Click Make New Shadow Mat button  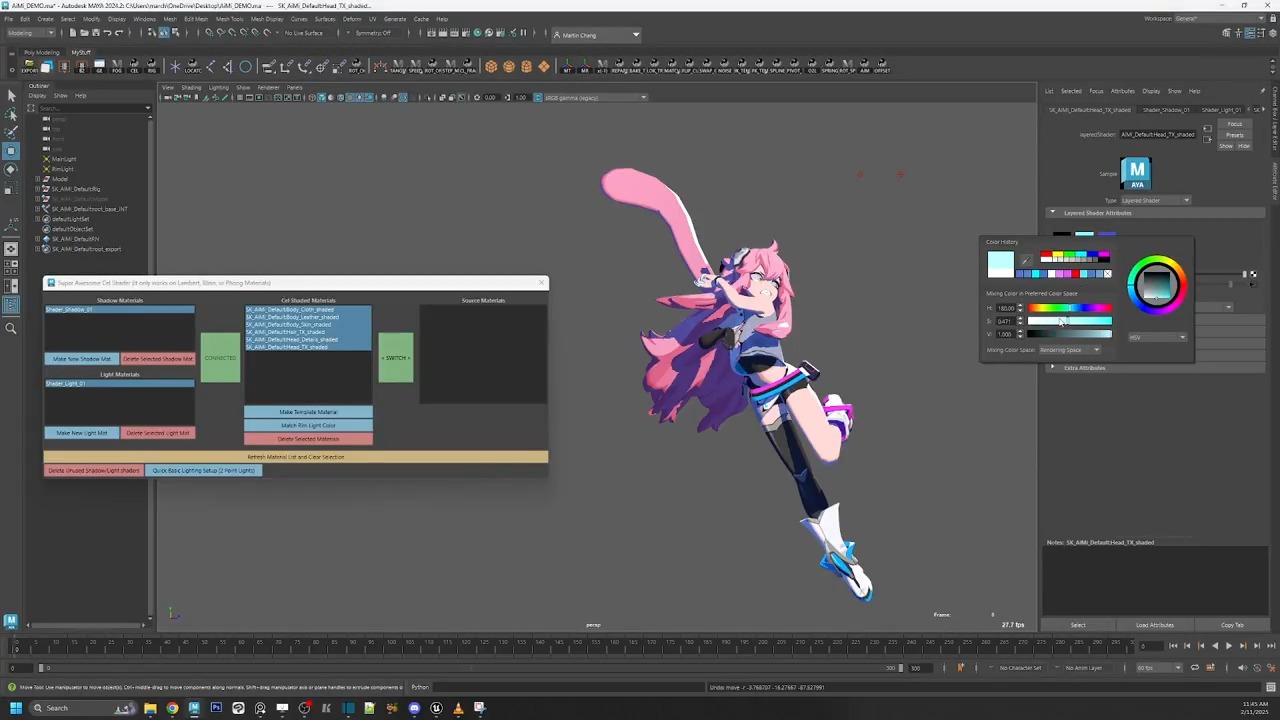tap(82, 359)
